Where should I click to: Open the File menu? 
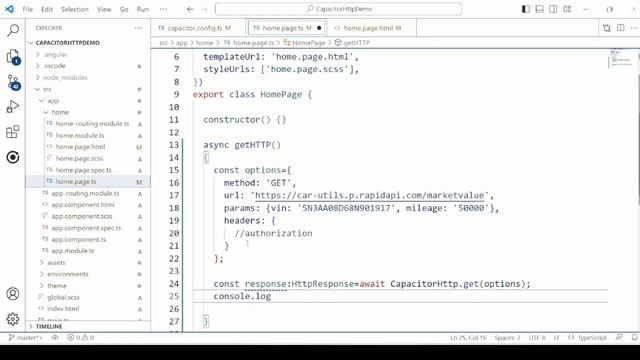(28, 9)
